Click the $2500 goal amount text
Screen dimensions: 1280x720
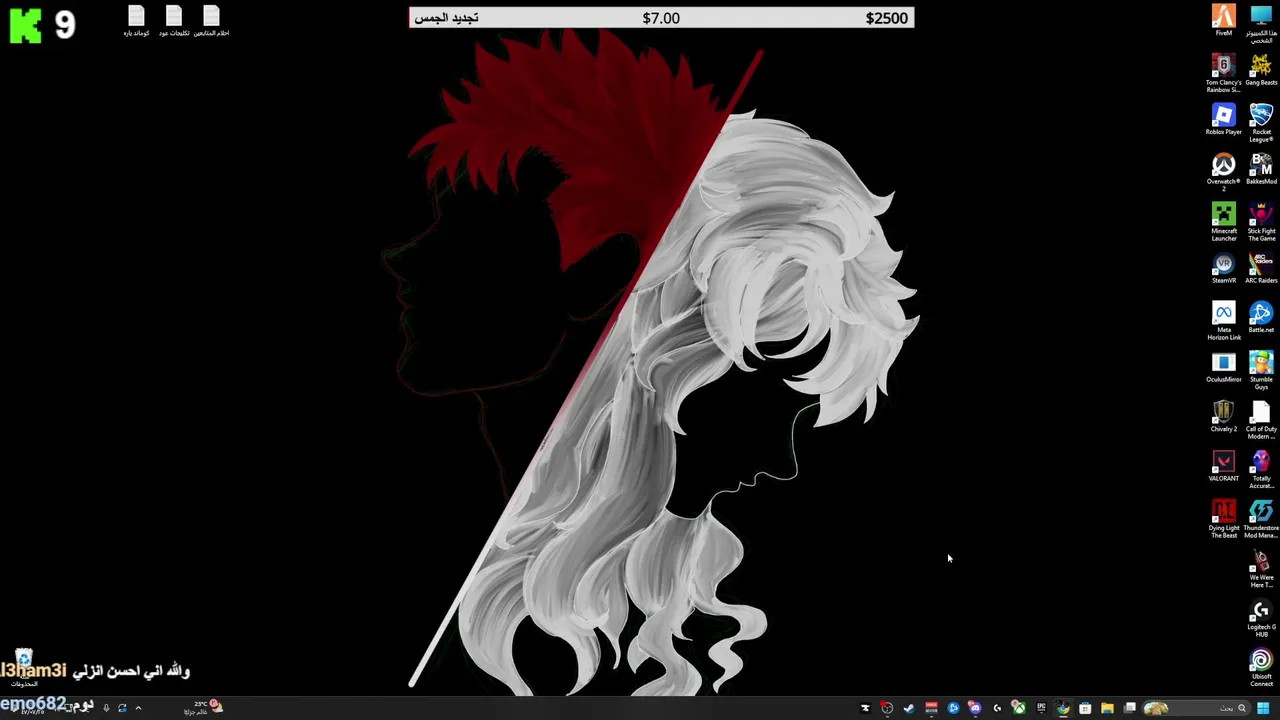886,18
